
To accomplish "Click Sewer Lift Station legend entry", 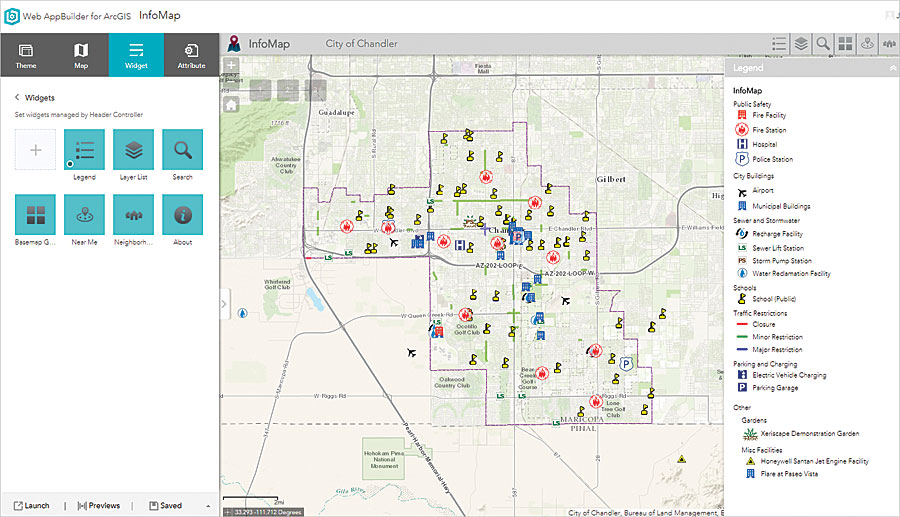I will (x=770, y=248).
